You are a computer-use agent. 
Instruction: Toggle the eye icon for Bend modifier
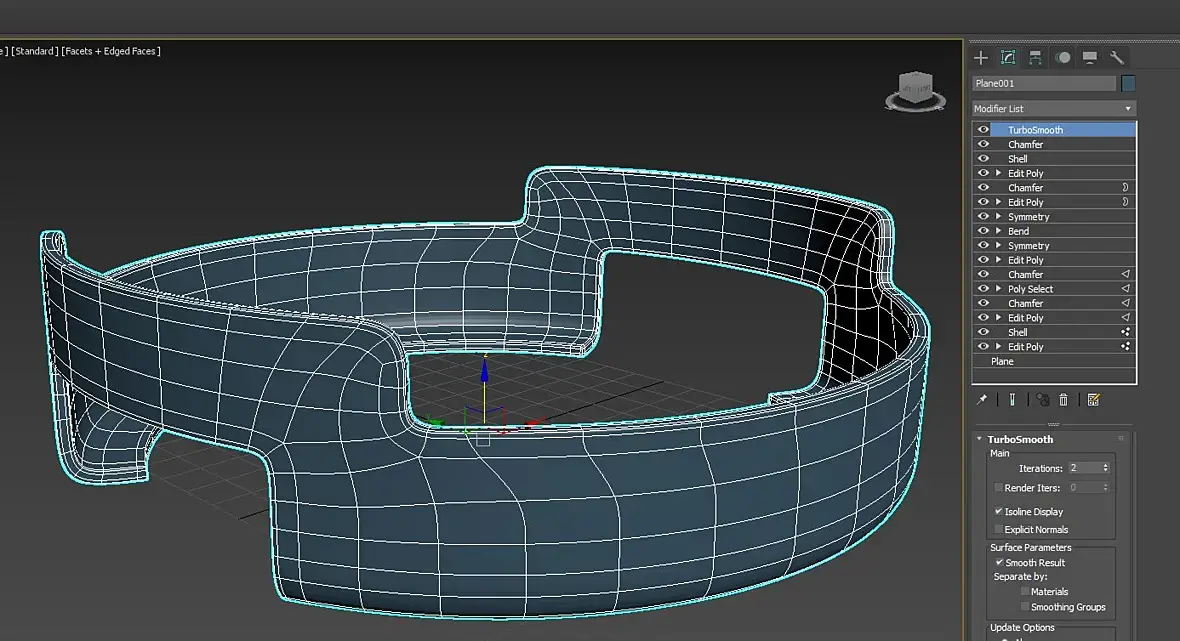click(x=983, y=231)
